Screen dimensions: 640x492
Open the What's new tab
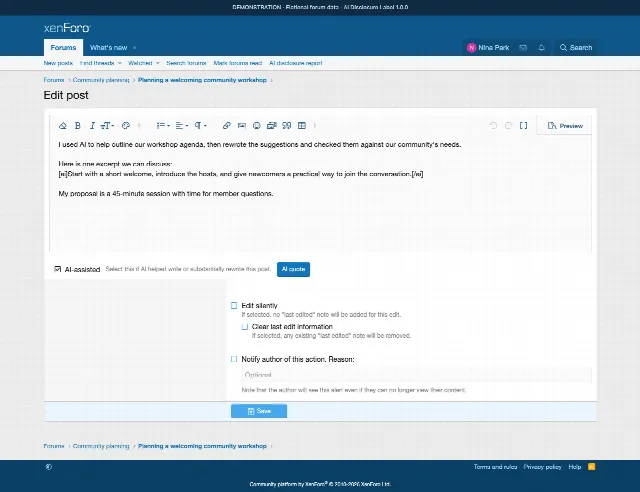109,48
